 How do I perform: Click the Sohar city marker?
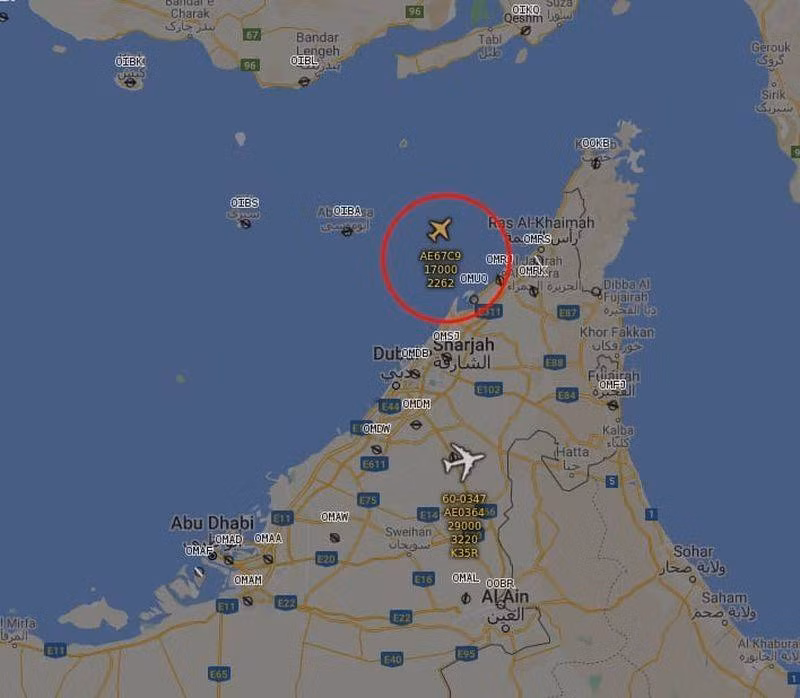pos(692,579)
